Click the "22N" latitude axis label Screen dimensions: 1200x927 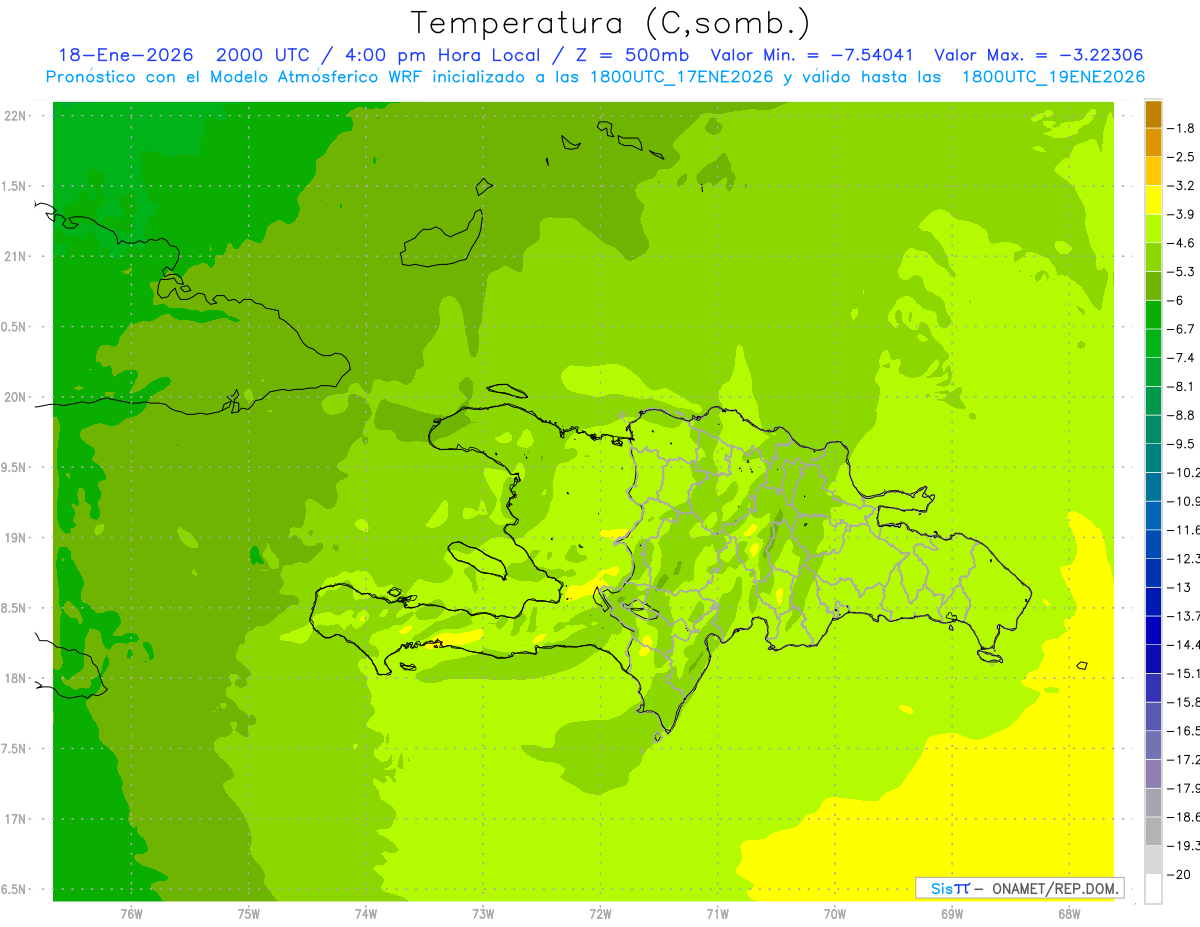(15, 116)
